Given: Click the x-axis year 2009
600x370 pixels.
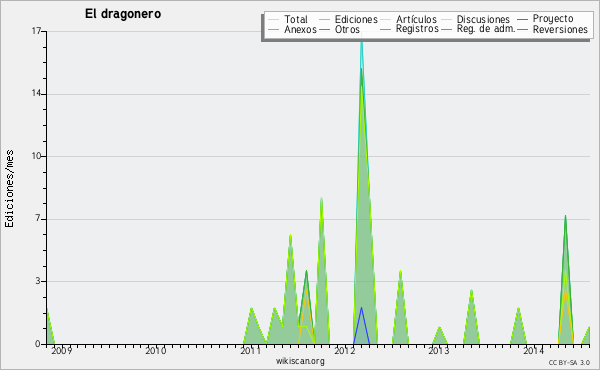Looking at the screenshot, I should [x=61, y=350].
